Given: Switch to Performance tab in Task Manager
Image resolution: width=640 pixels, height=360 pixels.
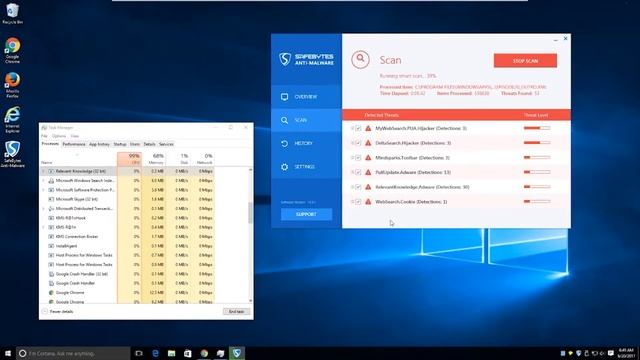Looking at the screenshot, I should coord(74,144).
